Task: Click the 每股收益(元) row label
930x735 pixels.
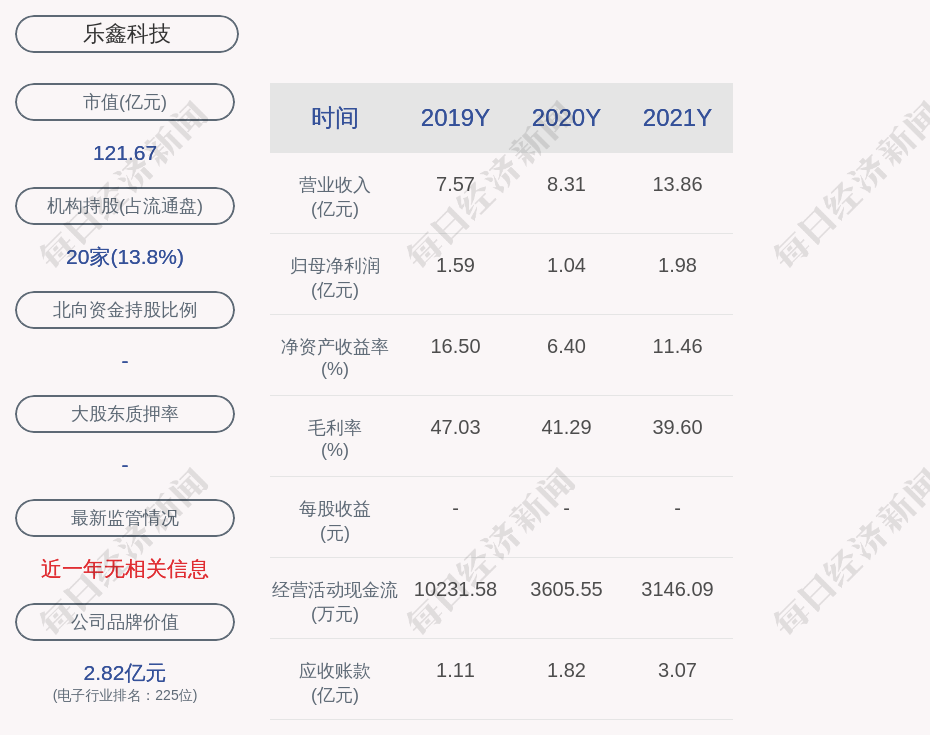Action: point(335,521)
